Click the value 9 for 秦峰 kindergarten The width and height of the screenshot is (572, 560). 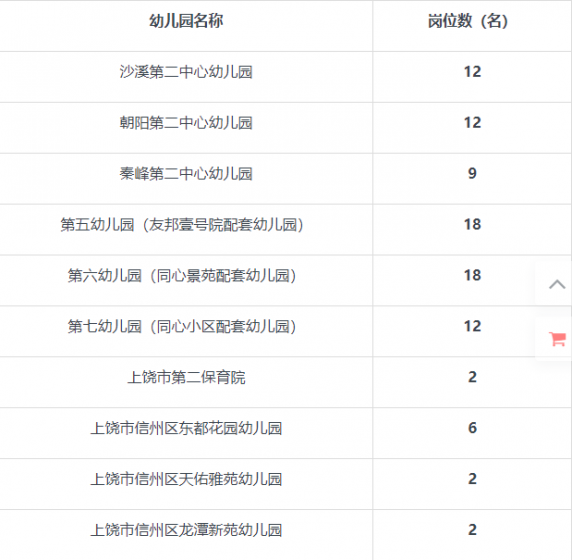[472, 173]
